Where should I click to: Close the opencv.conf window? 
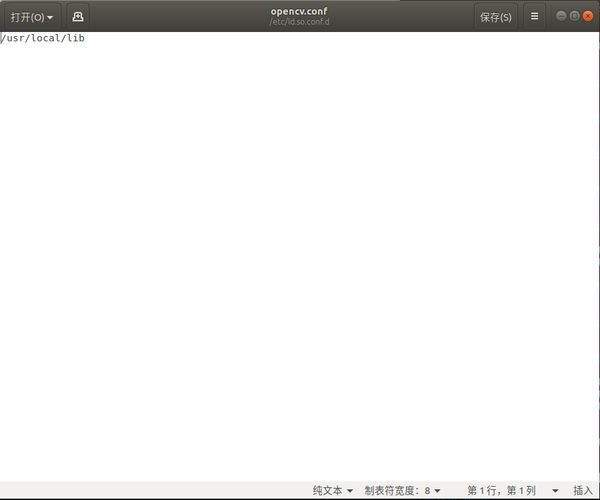click(x=588, y=16)
